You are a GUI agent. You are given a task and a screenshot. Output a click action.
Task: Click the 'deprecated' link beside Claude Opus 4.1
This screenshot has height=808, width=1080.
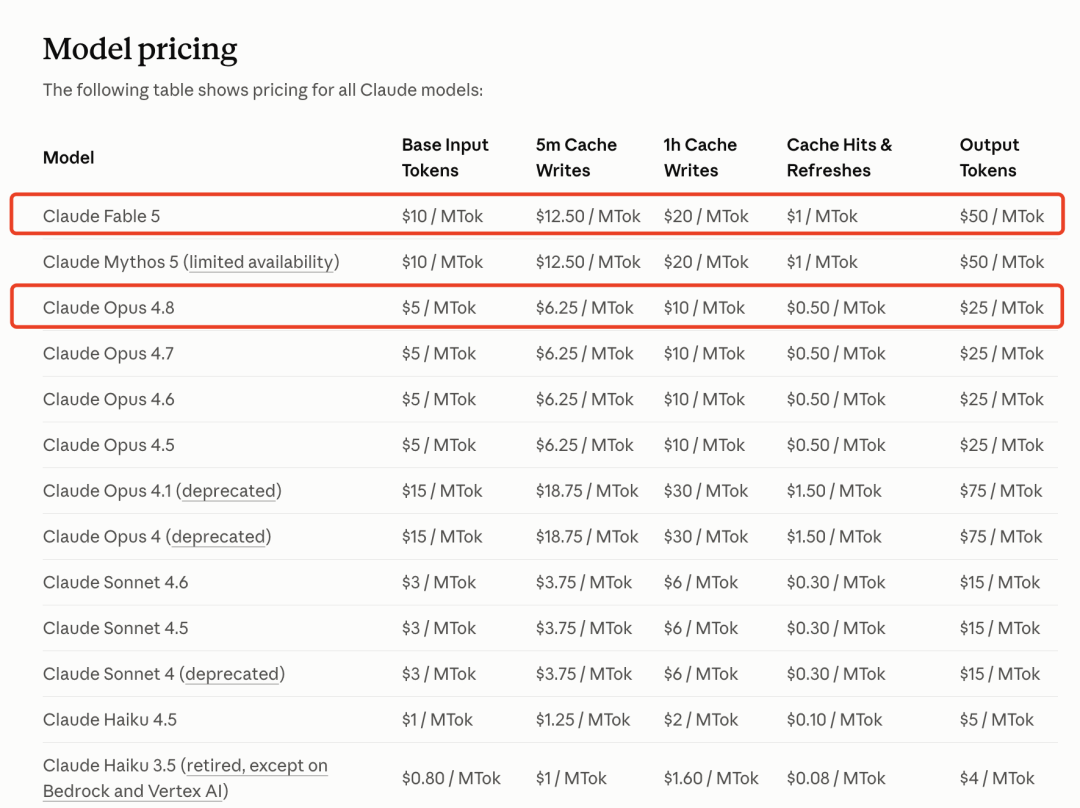coord(229,491)
